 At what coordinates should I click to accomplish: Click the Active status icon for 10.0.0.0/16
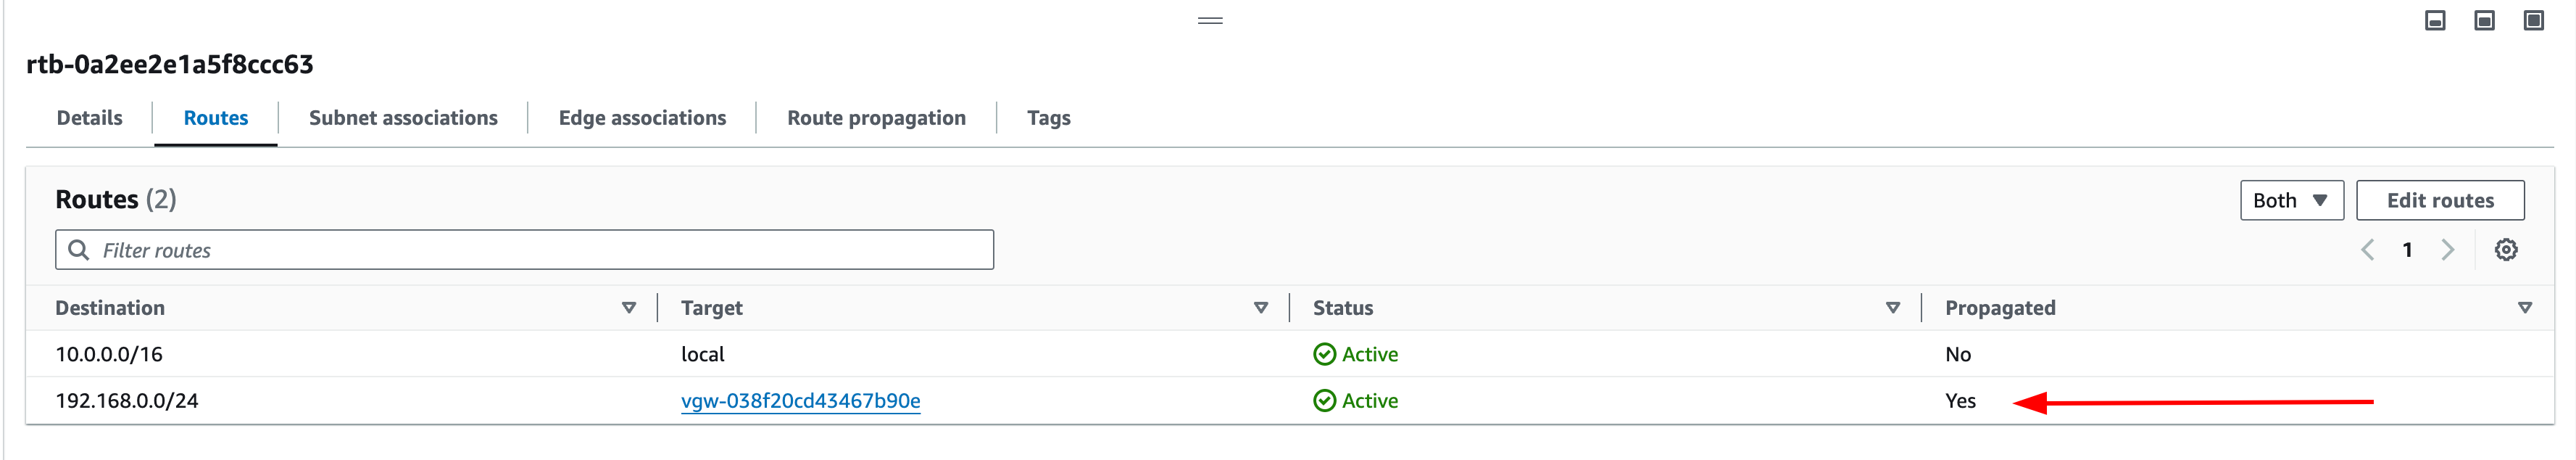1324,354
